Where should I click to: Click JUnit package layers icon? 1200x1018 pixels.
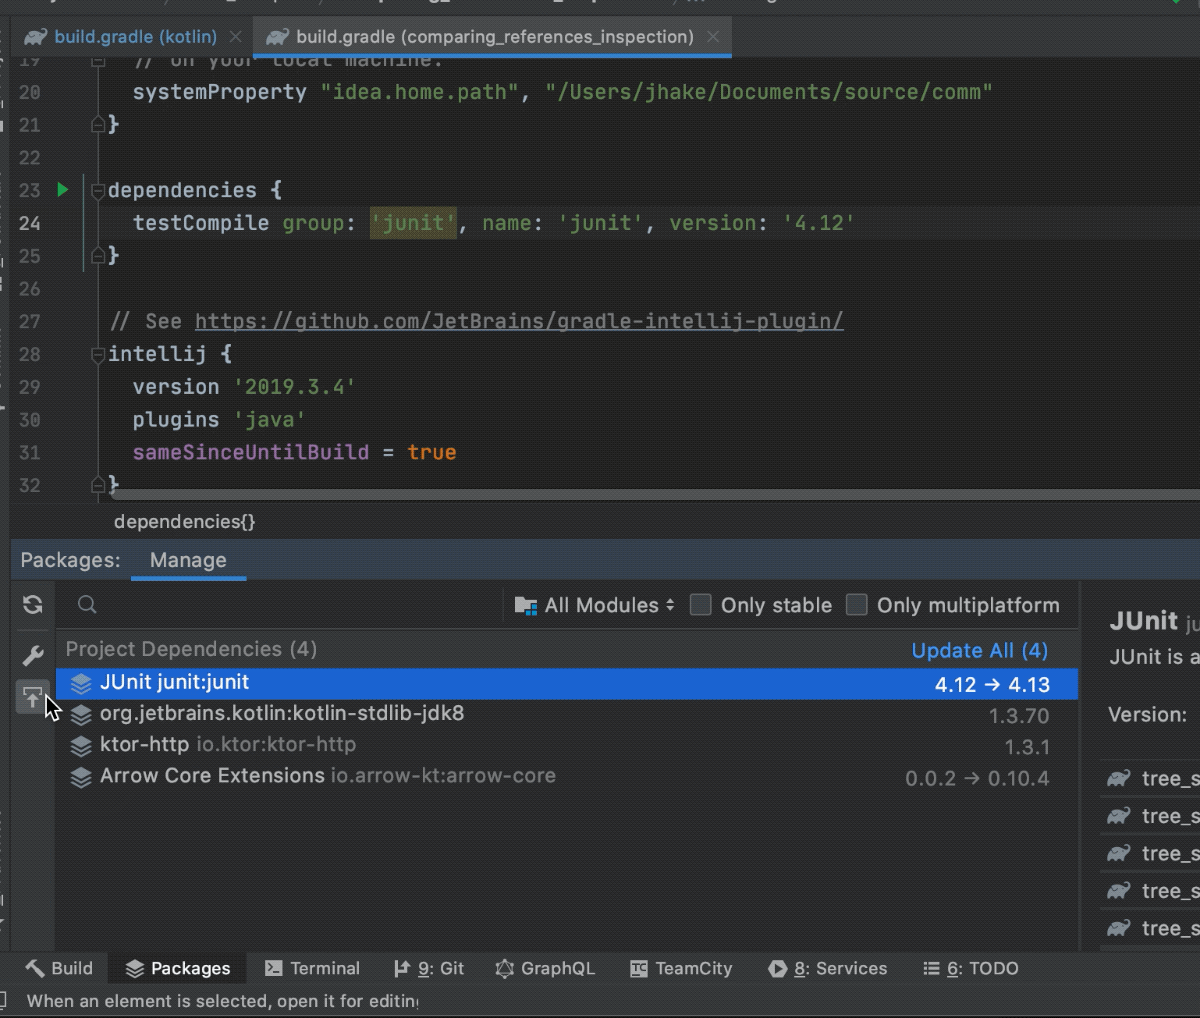click(x=81, y=684)
